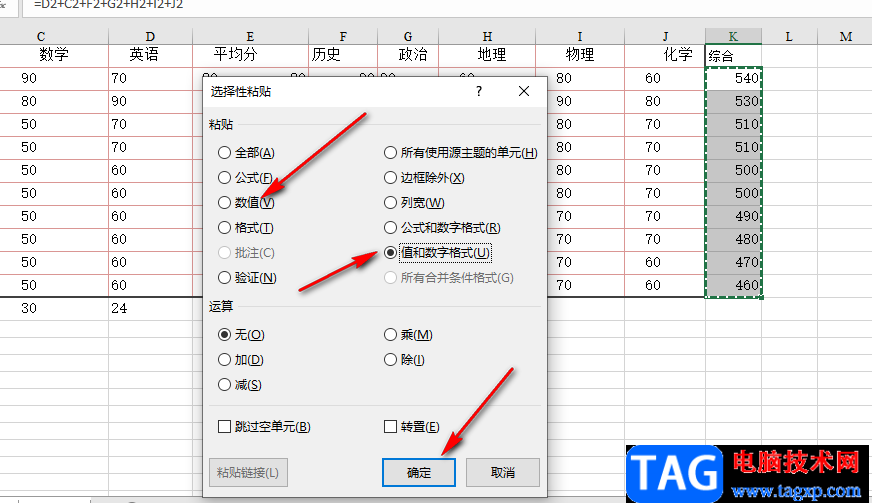The width and height of the screenshot is (872, 503).
Task: Choose the 数值(V) paste option
Action: tap(246, 203)
